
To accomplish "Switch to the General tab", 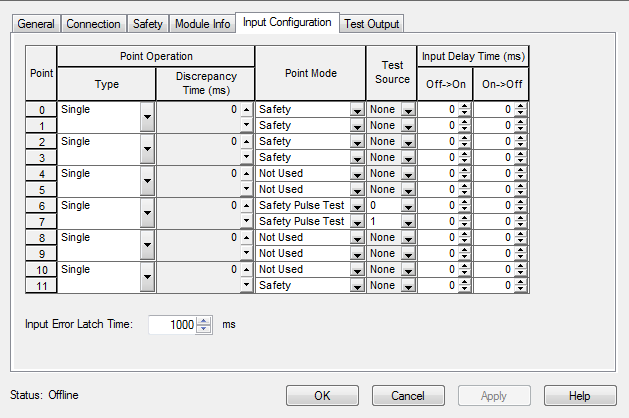I will (36, 24).
